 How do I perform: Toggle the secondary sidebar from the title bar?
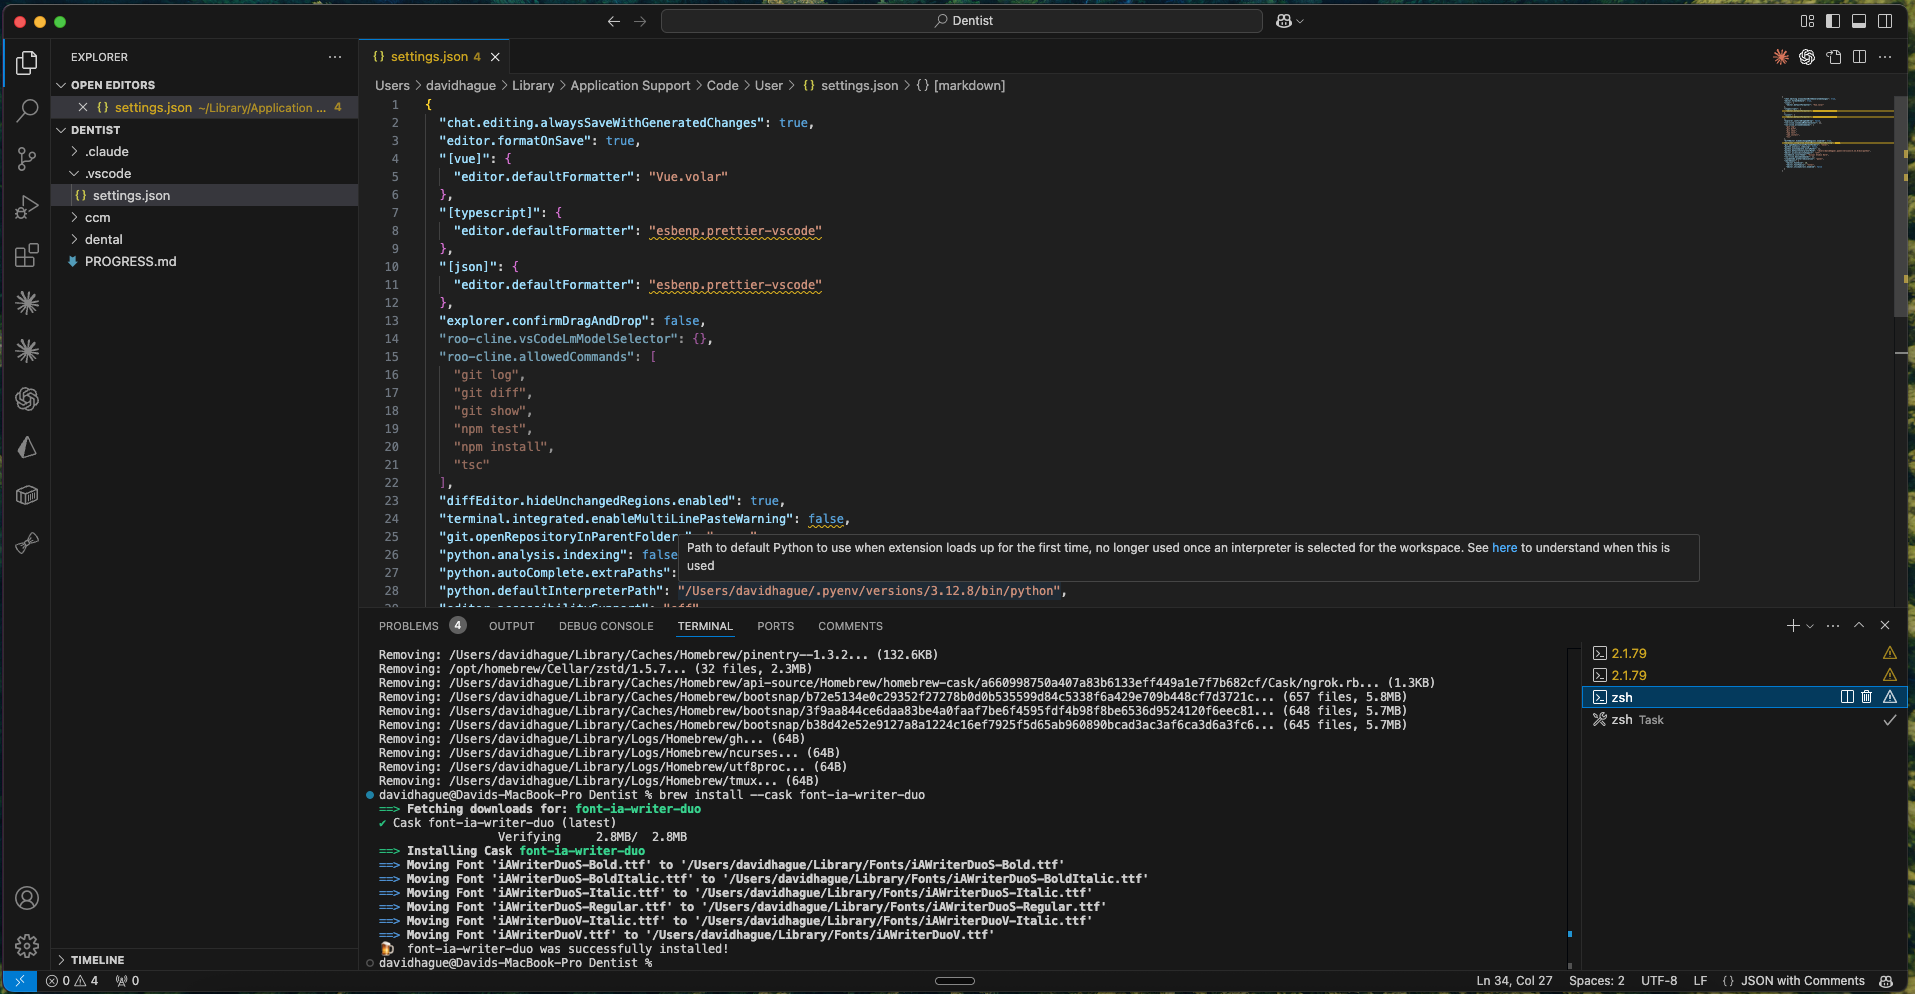[1884, 20]
